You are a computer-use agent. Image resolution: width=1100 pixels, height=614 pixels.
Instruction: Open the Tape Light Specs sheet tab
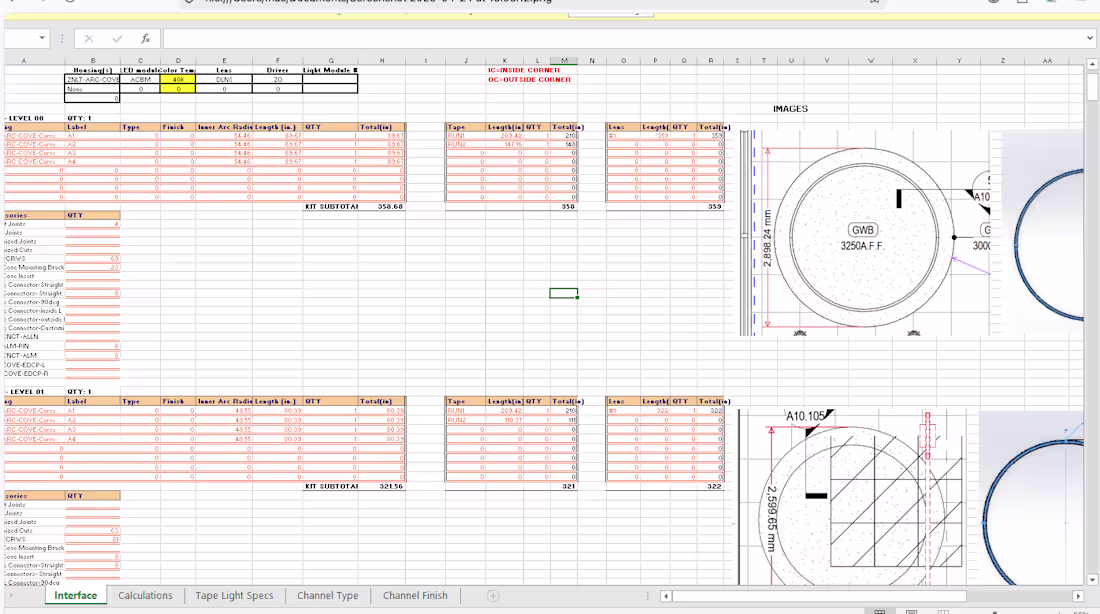coord(234,595)
